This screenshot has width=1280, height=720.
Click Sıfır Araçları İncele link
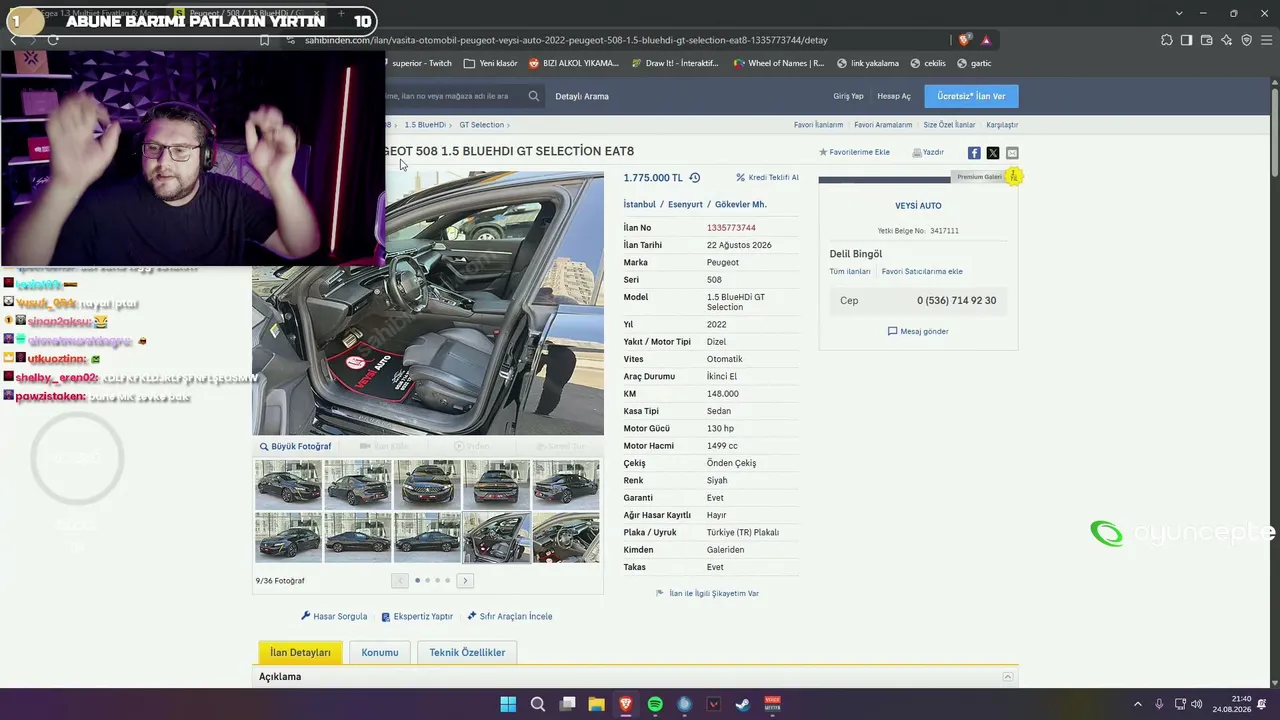[509, 616]
